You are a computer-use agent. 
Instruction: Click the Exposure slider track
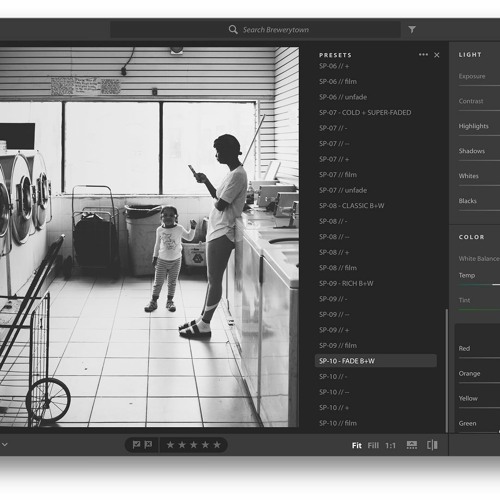click(479, 86)
